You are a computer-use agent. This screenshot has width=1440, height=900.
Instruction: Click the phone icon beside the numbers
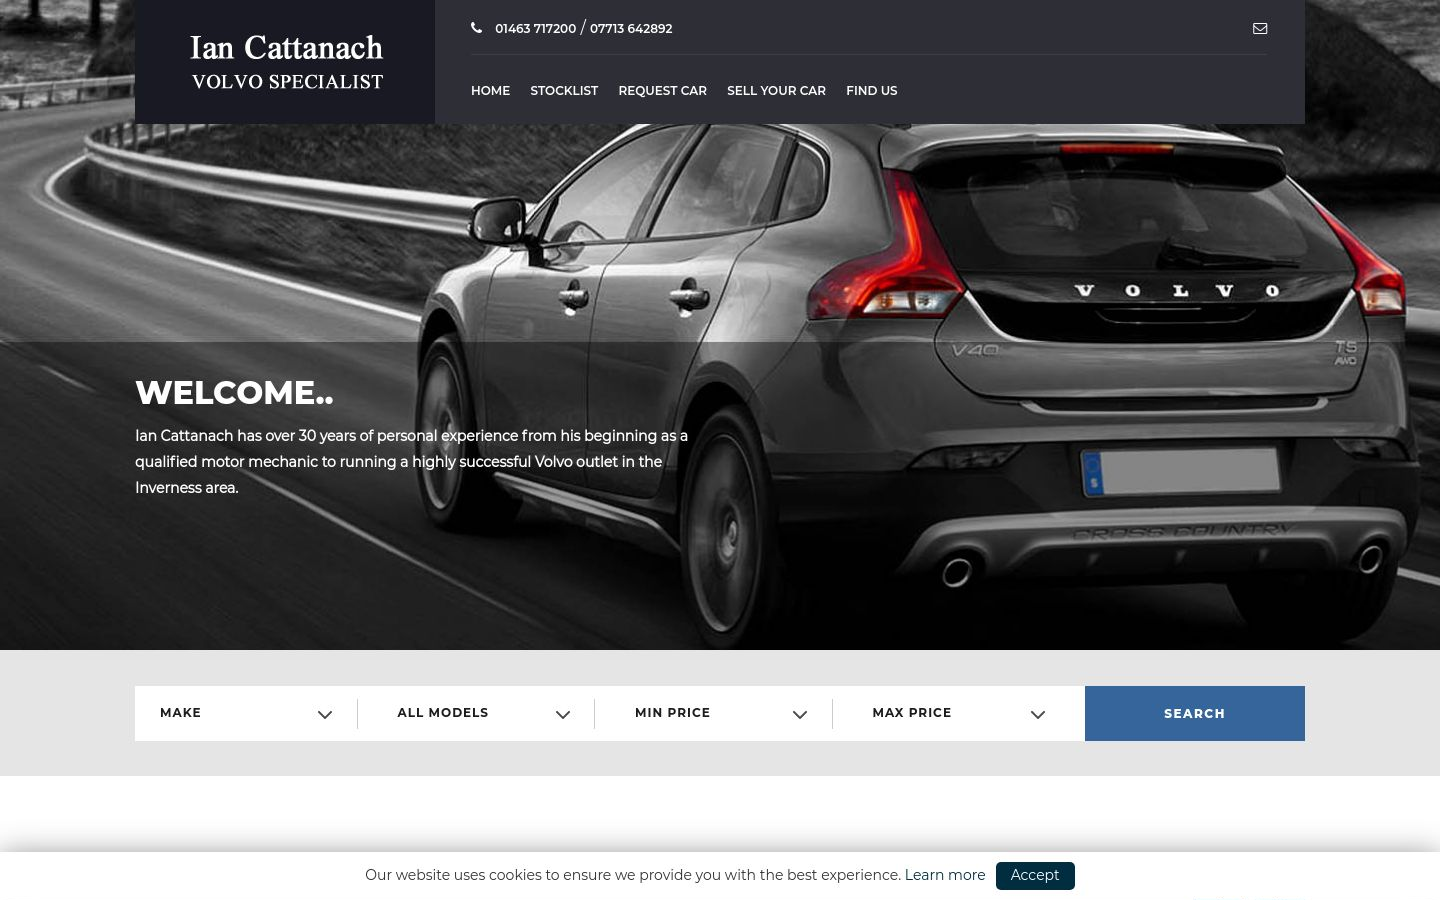click(477, 28)
